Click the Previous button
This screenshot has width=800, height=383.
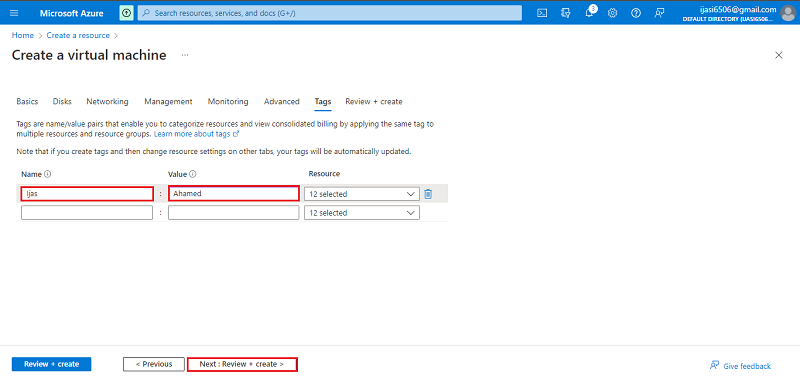click(154, 364)
